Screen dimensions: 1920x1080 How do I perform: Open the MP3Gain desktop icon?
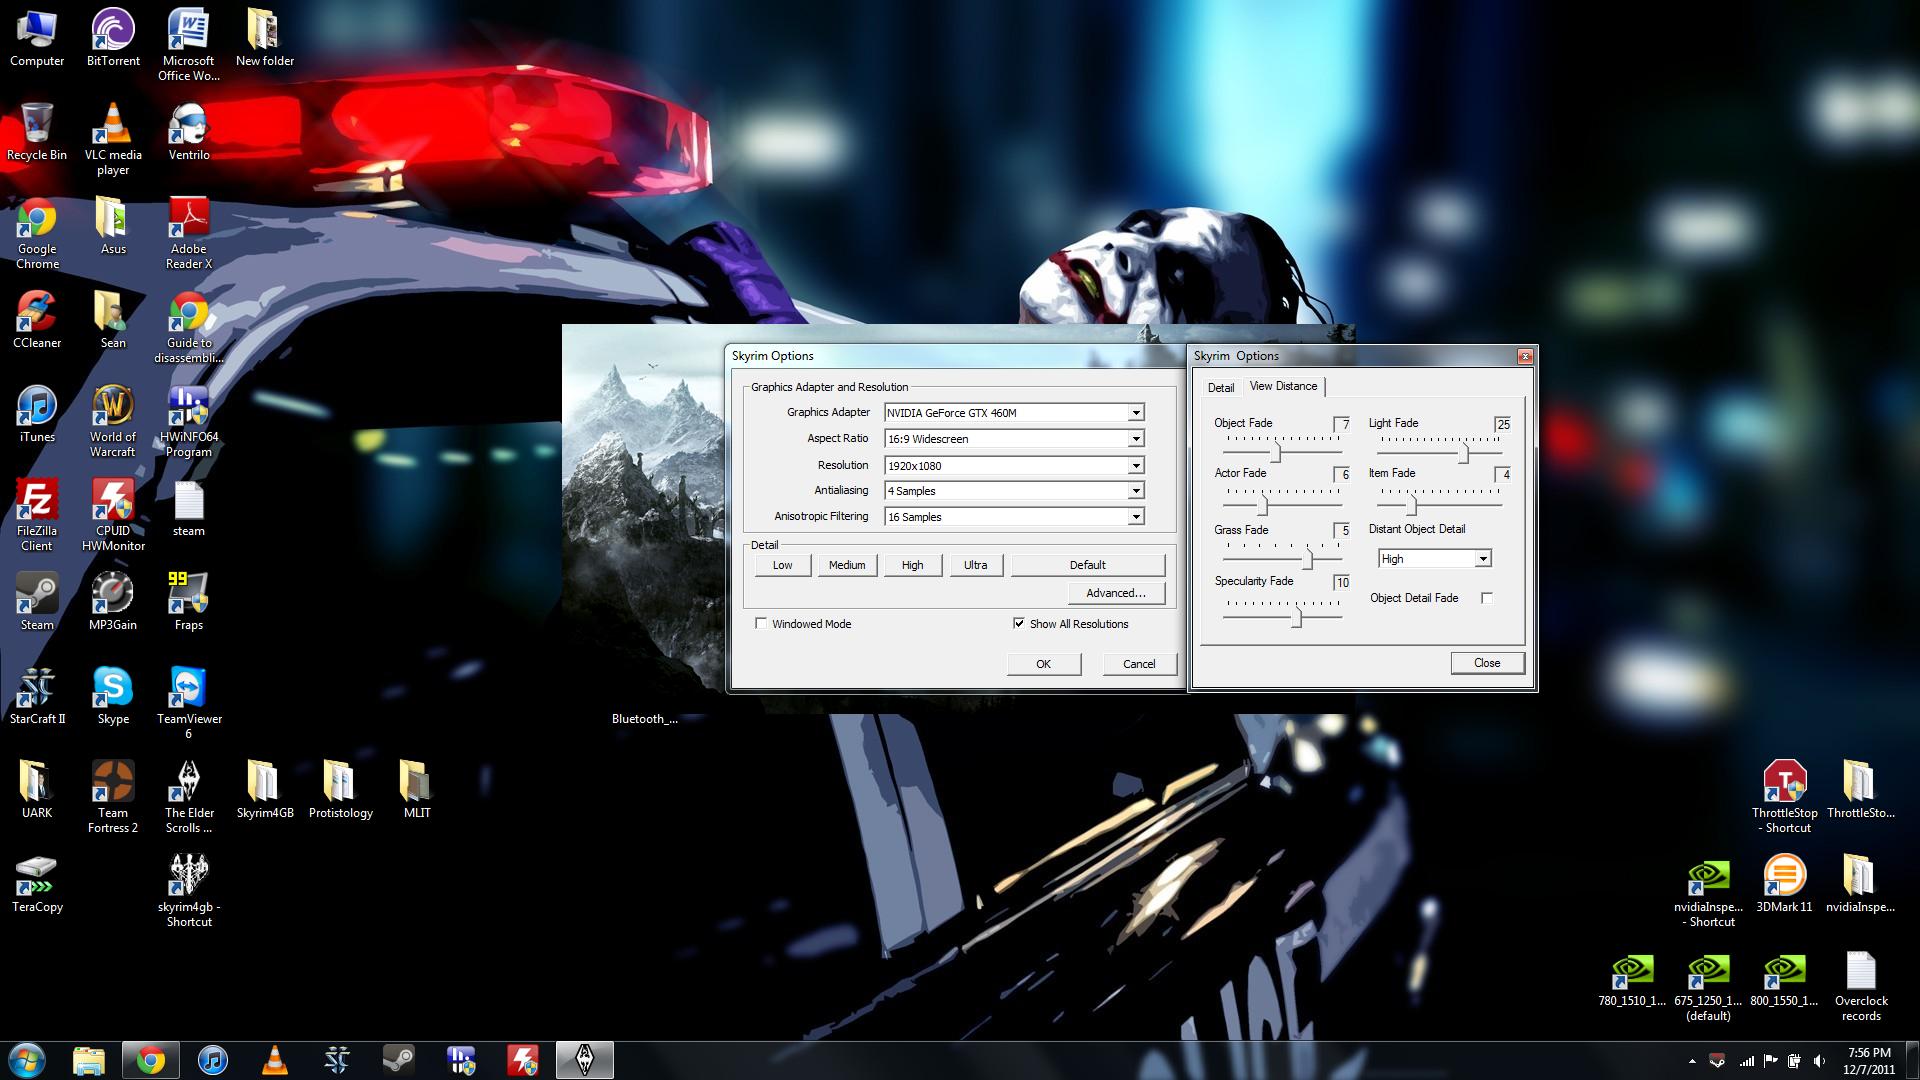pos(113,601)
